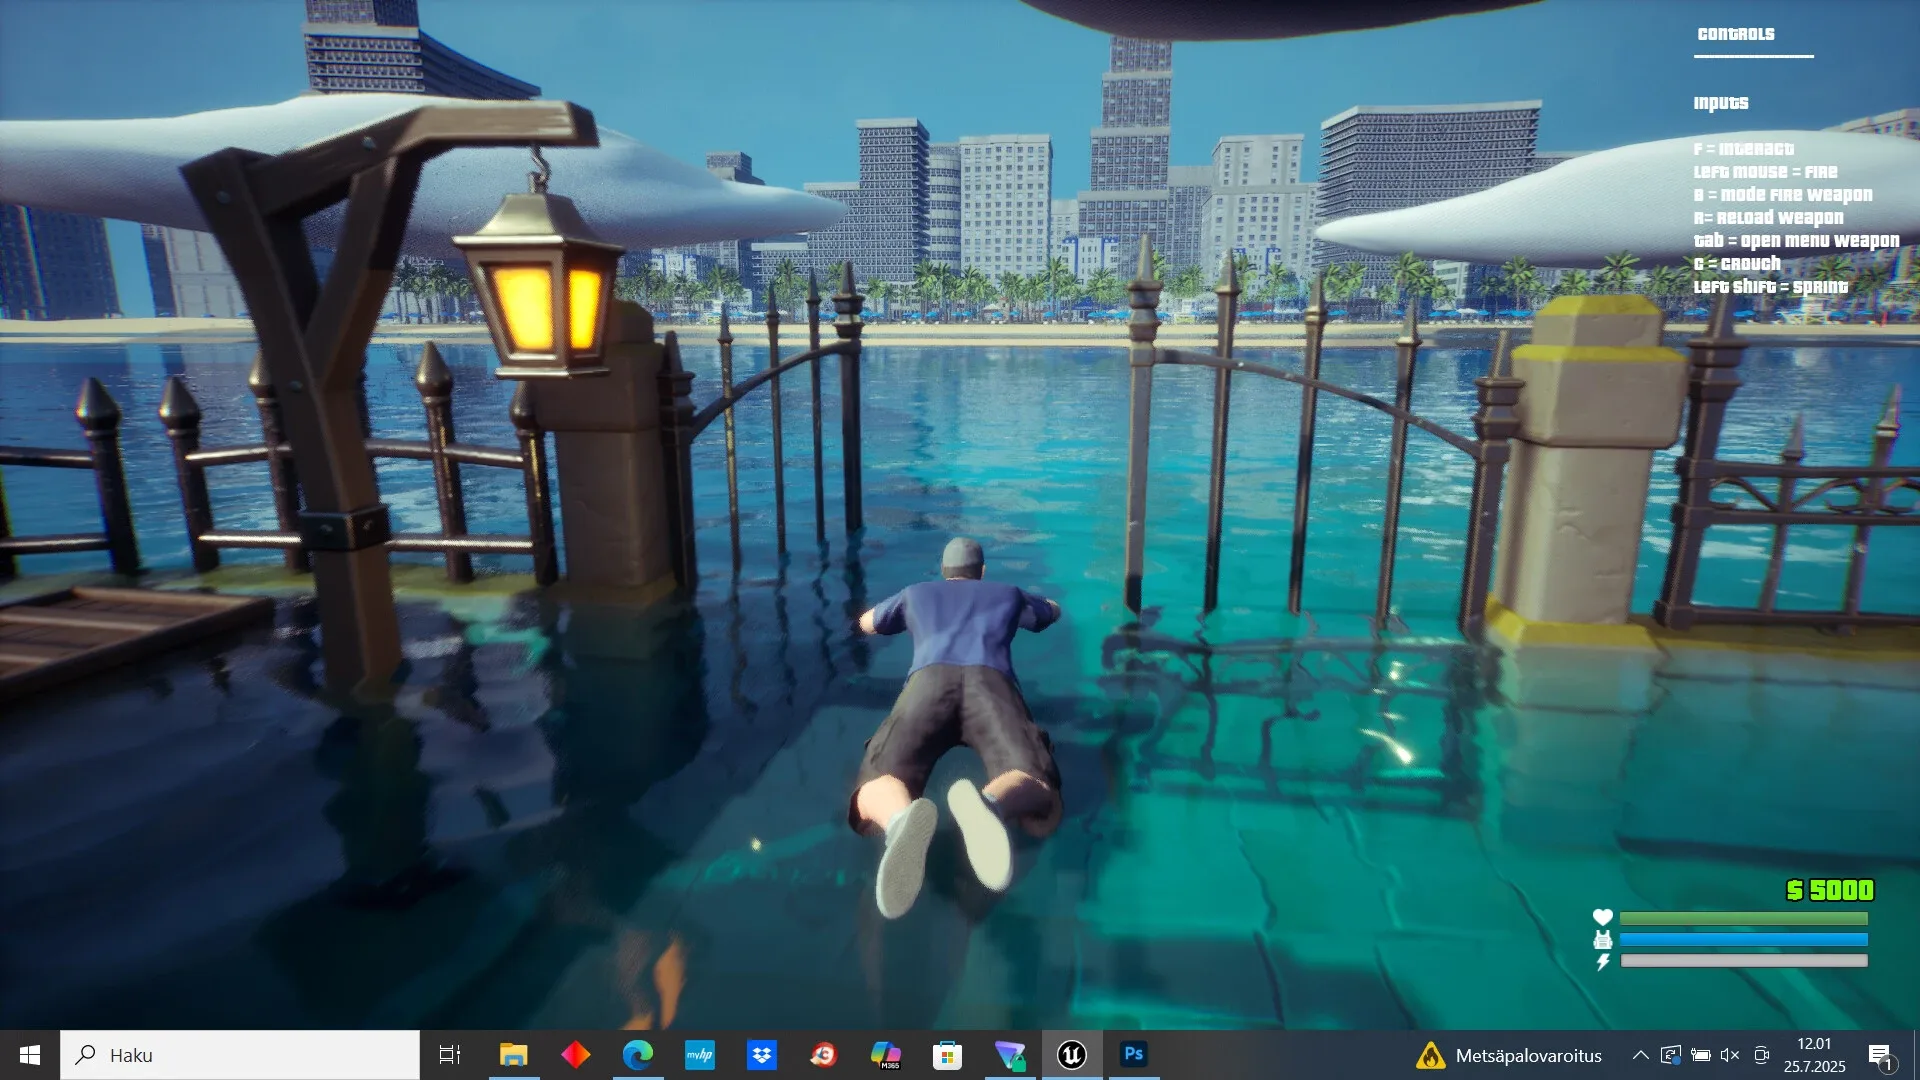Open Microsoft Store icon
The height and width of the screenshot is (1080, 1920).
click(x=947, y=1055)
